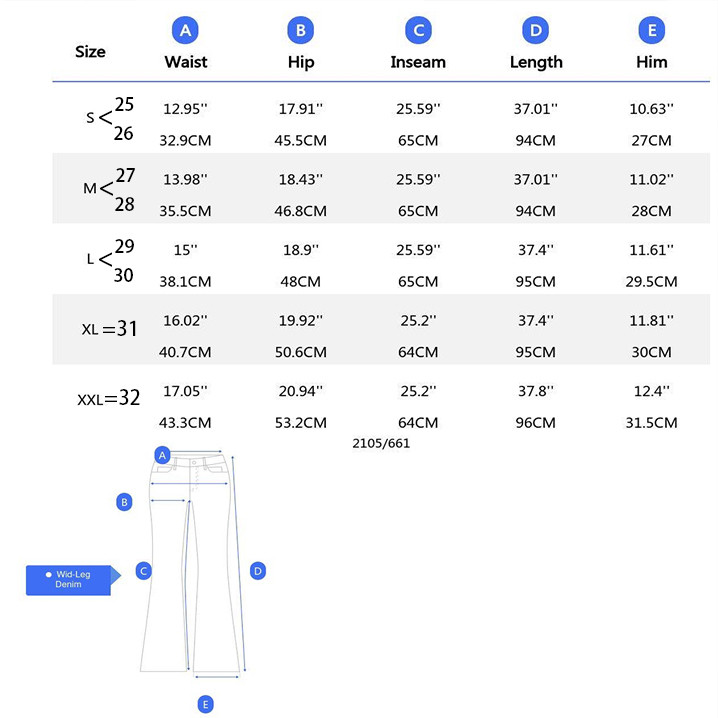Click the B marker beside jeans hip
Screen dimensions: 718x718
pos(125,502)
